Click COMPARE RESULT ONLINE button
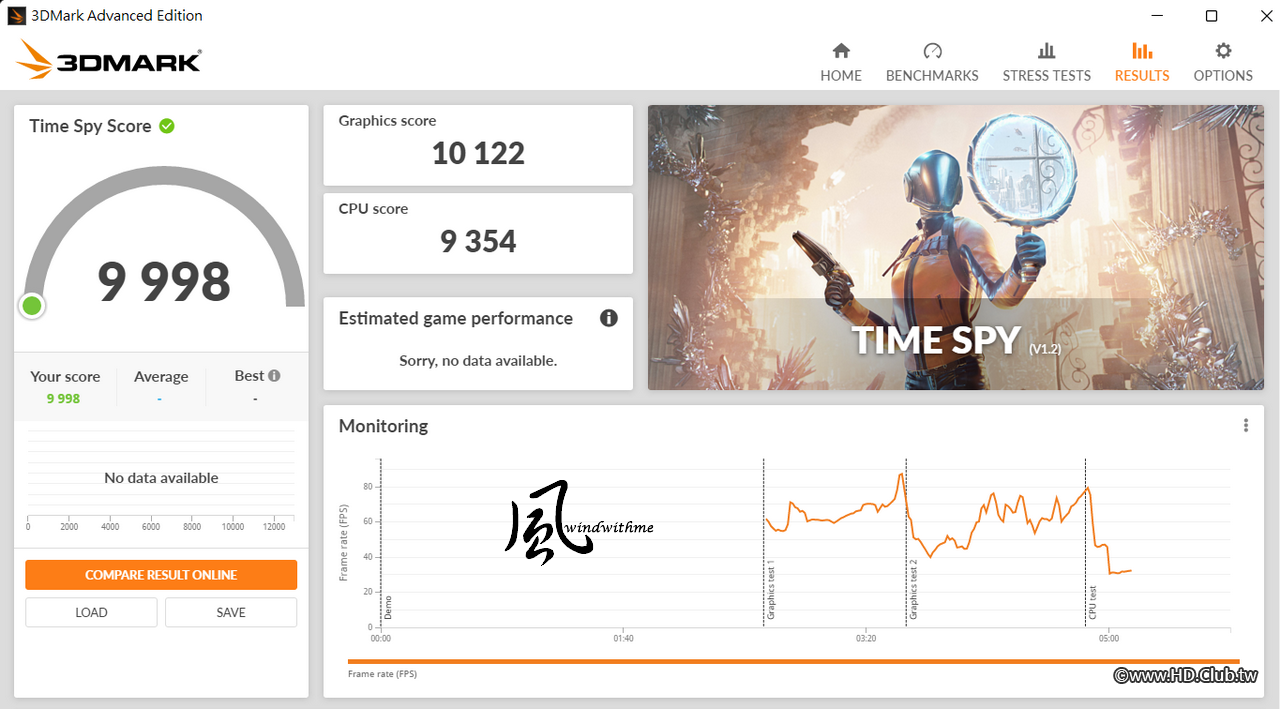1280x709 pixels. [161, 575]
